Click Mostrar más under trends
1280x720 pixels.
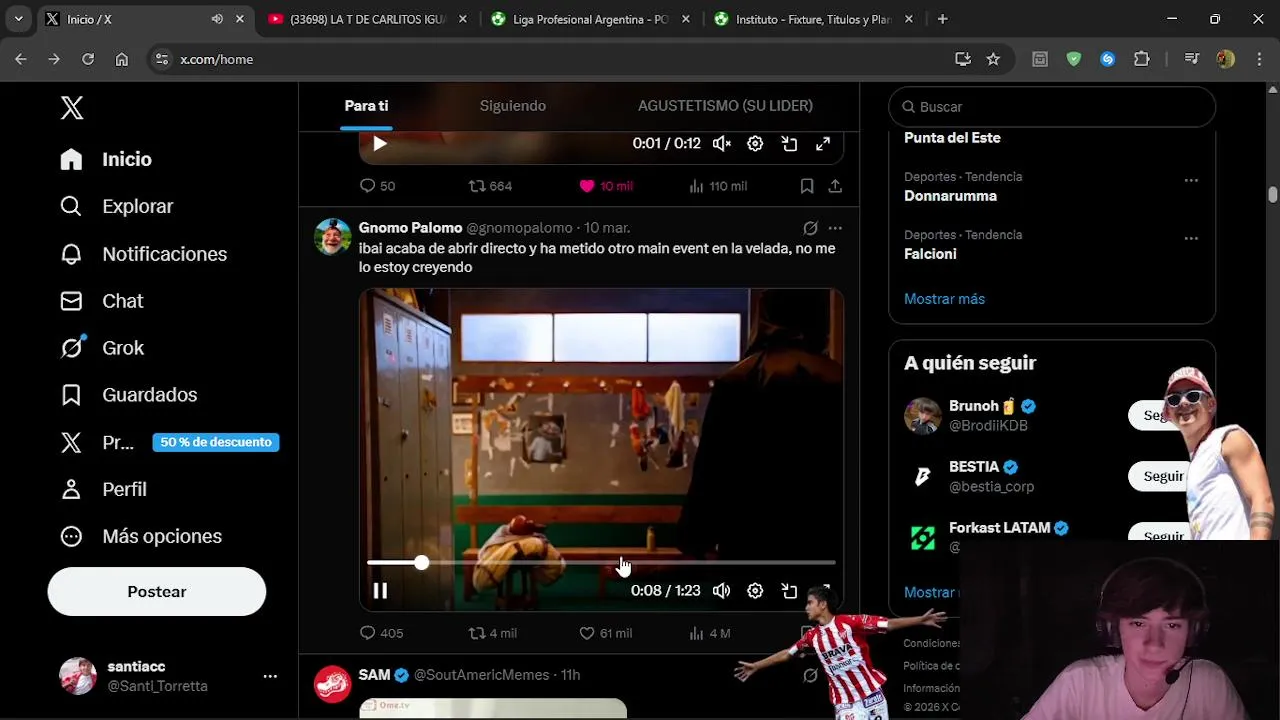coord(944,299)
